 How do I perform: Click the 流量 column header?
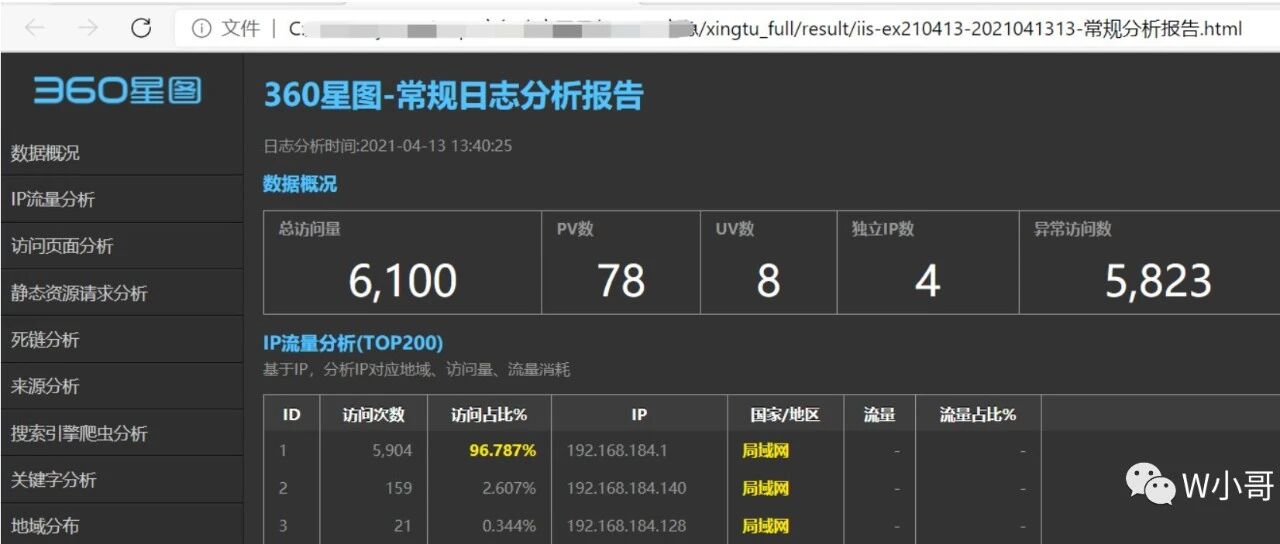[879, 414]
